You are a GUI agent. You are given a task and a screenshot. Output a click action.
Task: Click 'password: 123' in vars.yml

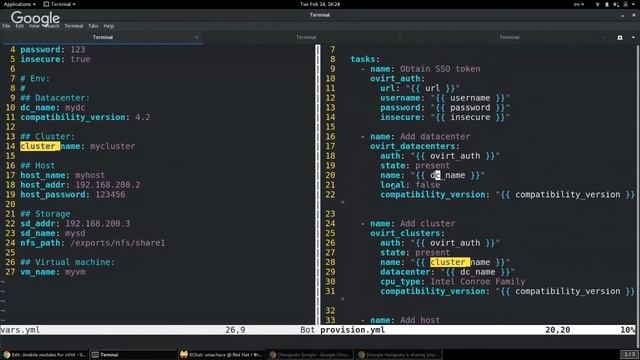[53, 49]
